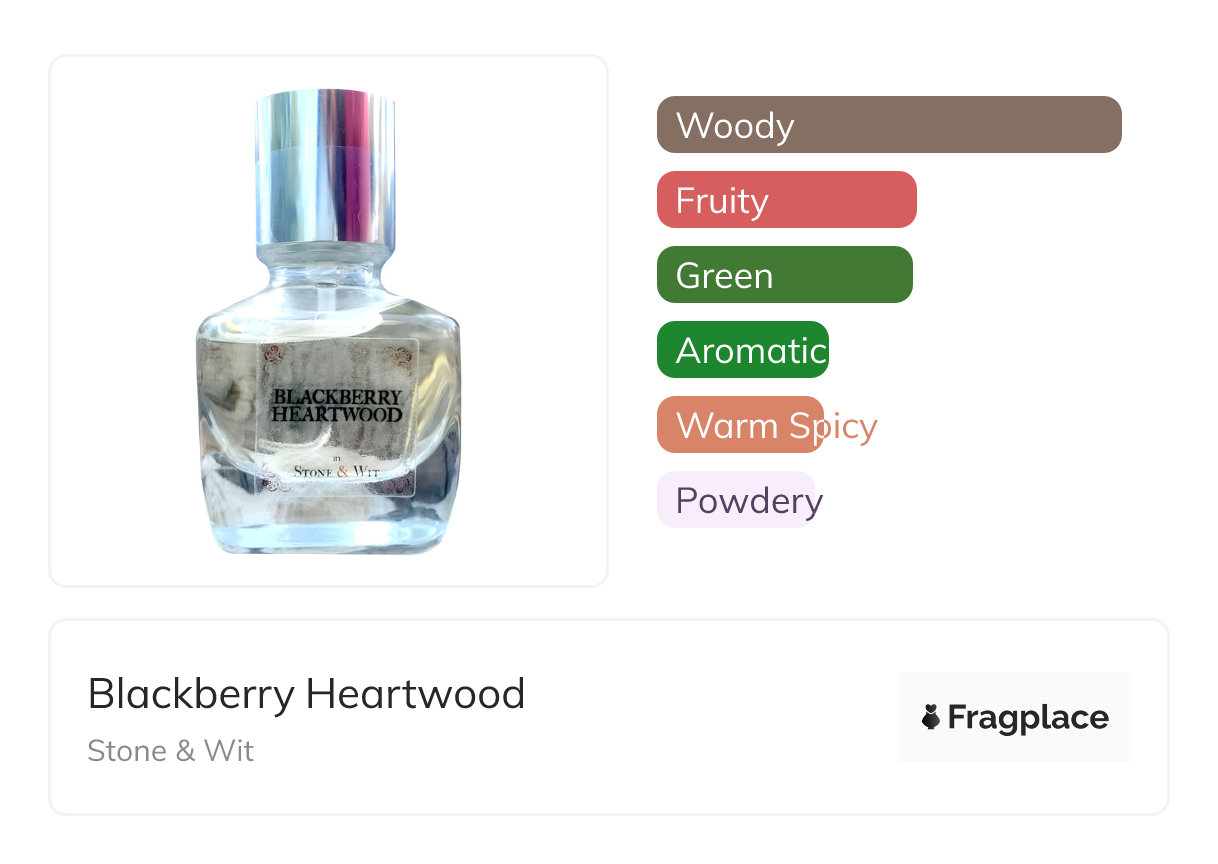The width and height of the screenshot is (1218, 864).
Task: Click the silver cap of the bottle
Action: [x=324, y=168]
